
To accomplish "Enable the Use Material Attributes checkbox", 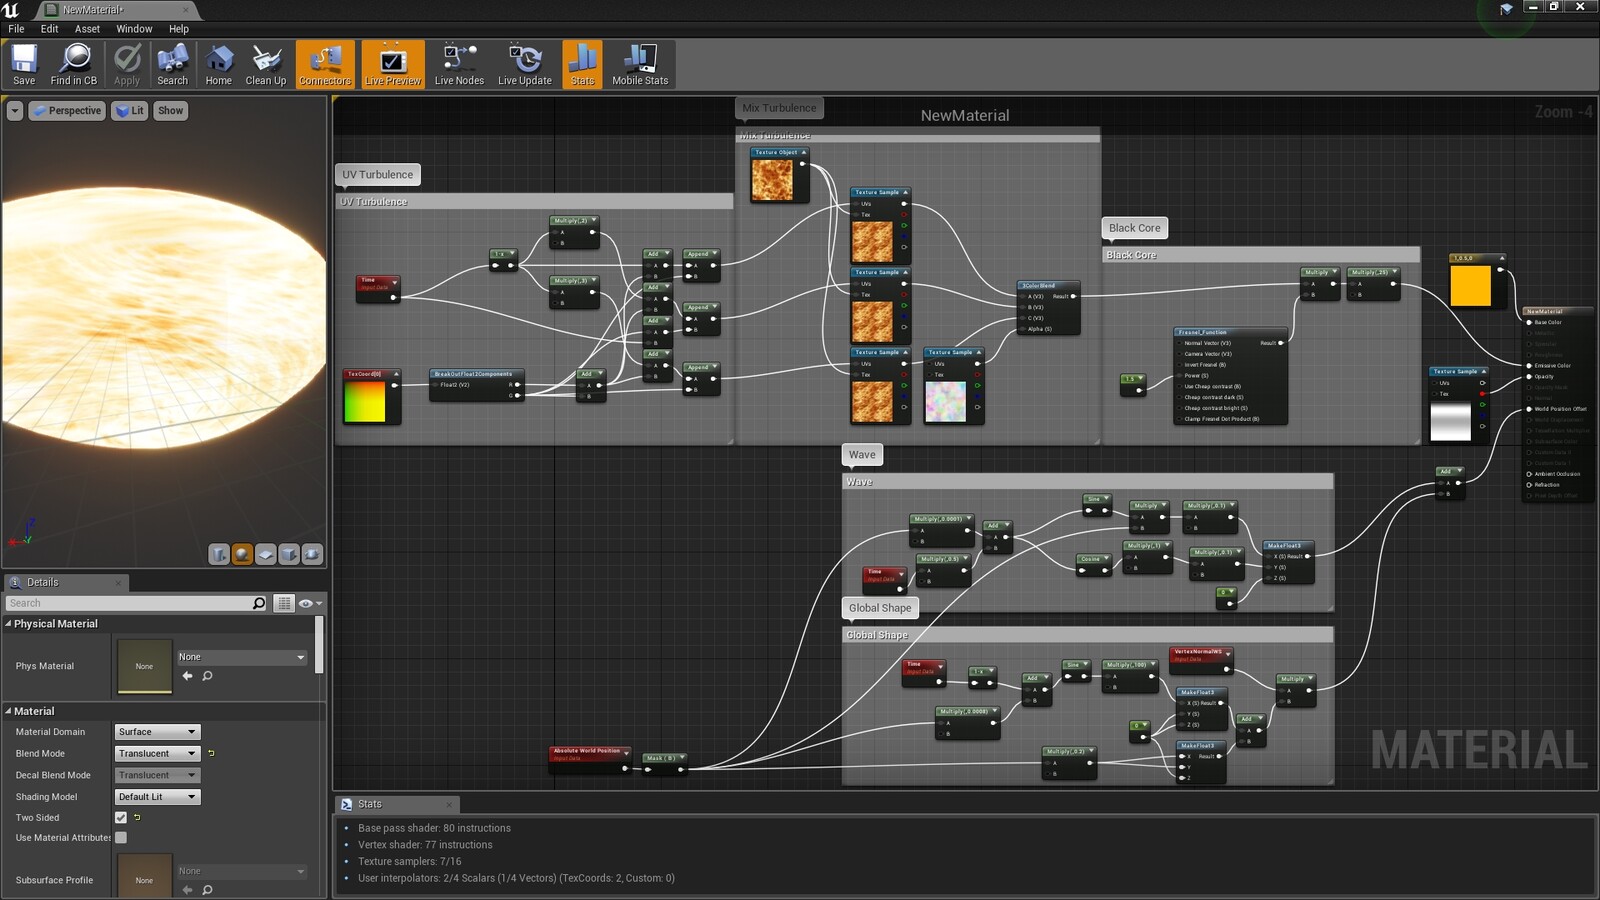I will click(121, 838).
